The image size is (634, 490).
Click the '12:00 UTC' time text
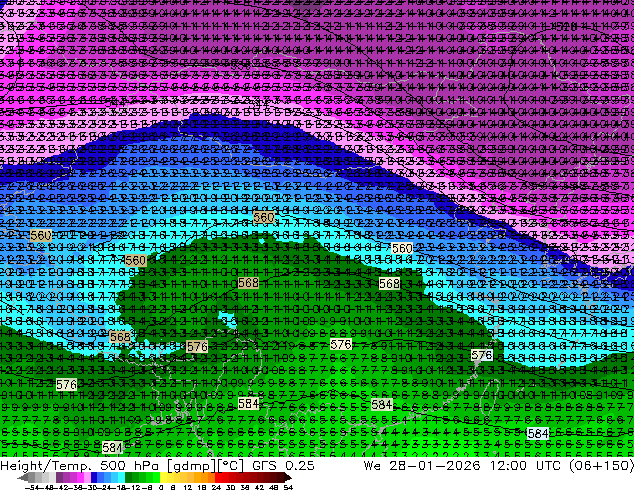tap(525, 466)
